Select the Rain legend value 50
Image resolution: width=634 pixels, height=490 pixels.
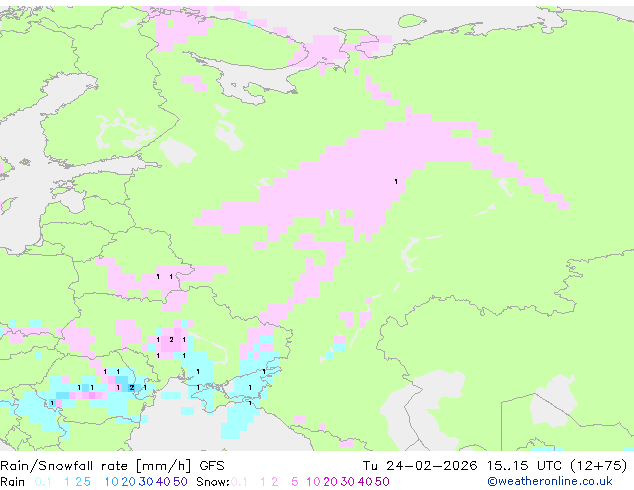pos(180,482)
